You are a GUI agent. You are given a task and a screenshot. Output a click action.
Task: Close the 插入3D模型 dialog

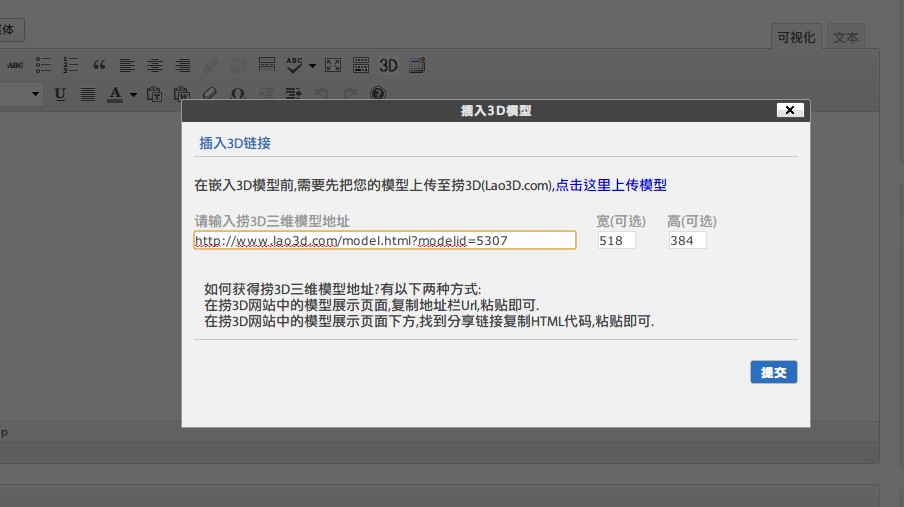pos(790,110)
